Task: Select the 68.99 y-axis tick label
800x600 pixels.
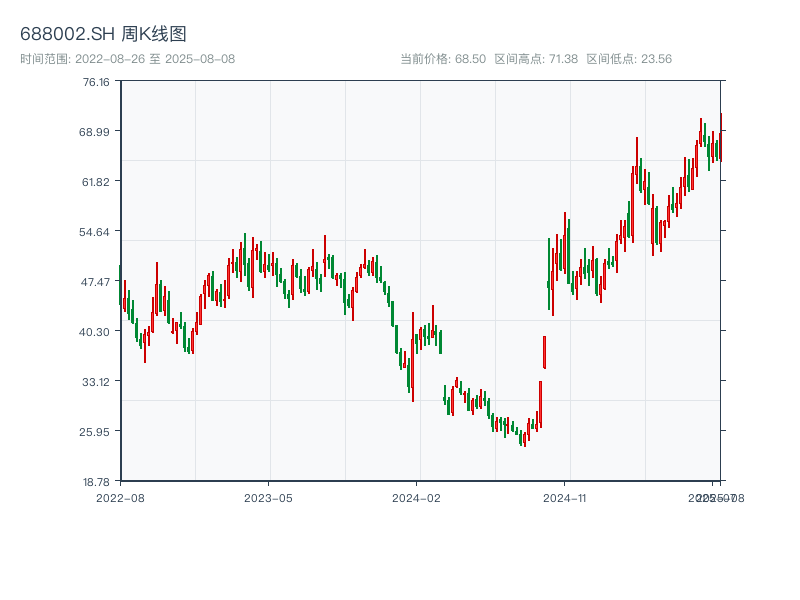Action: pos(96,132)
